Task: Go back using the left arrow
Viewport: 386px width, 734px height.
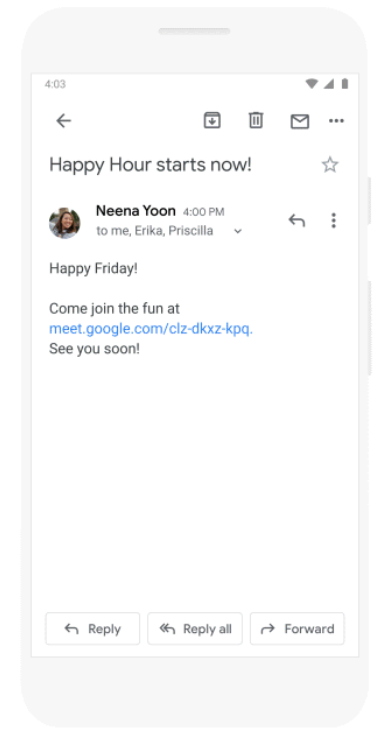Action: coord(64,121)
